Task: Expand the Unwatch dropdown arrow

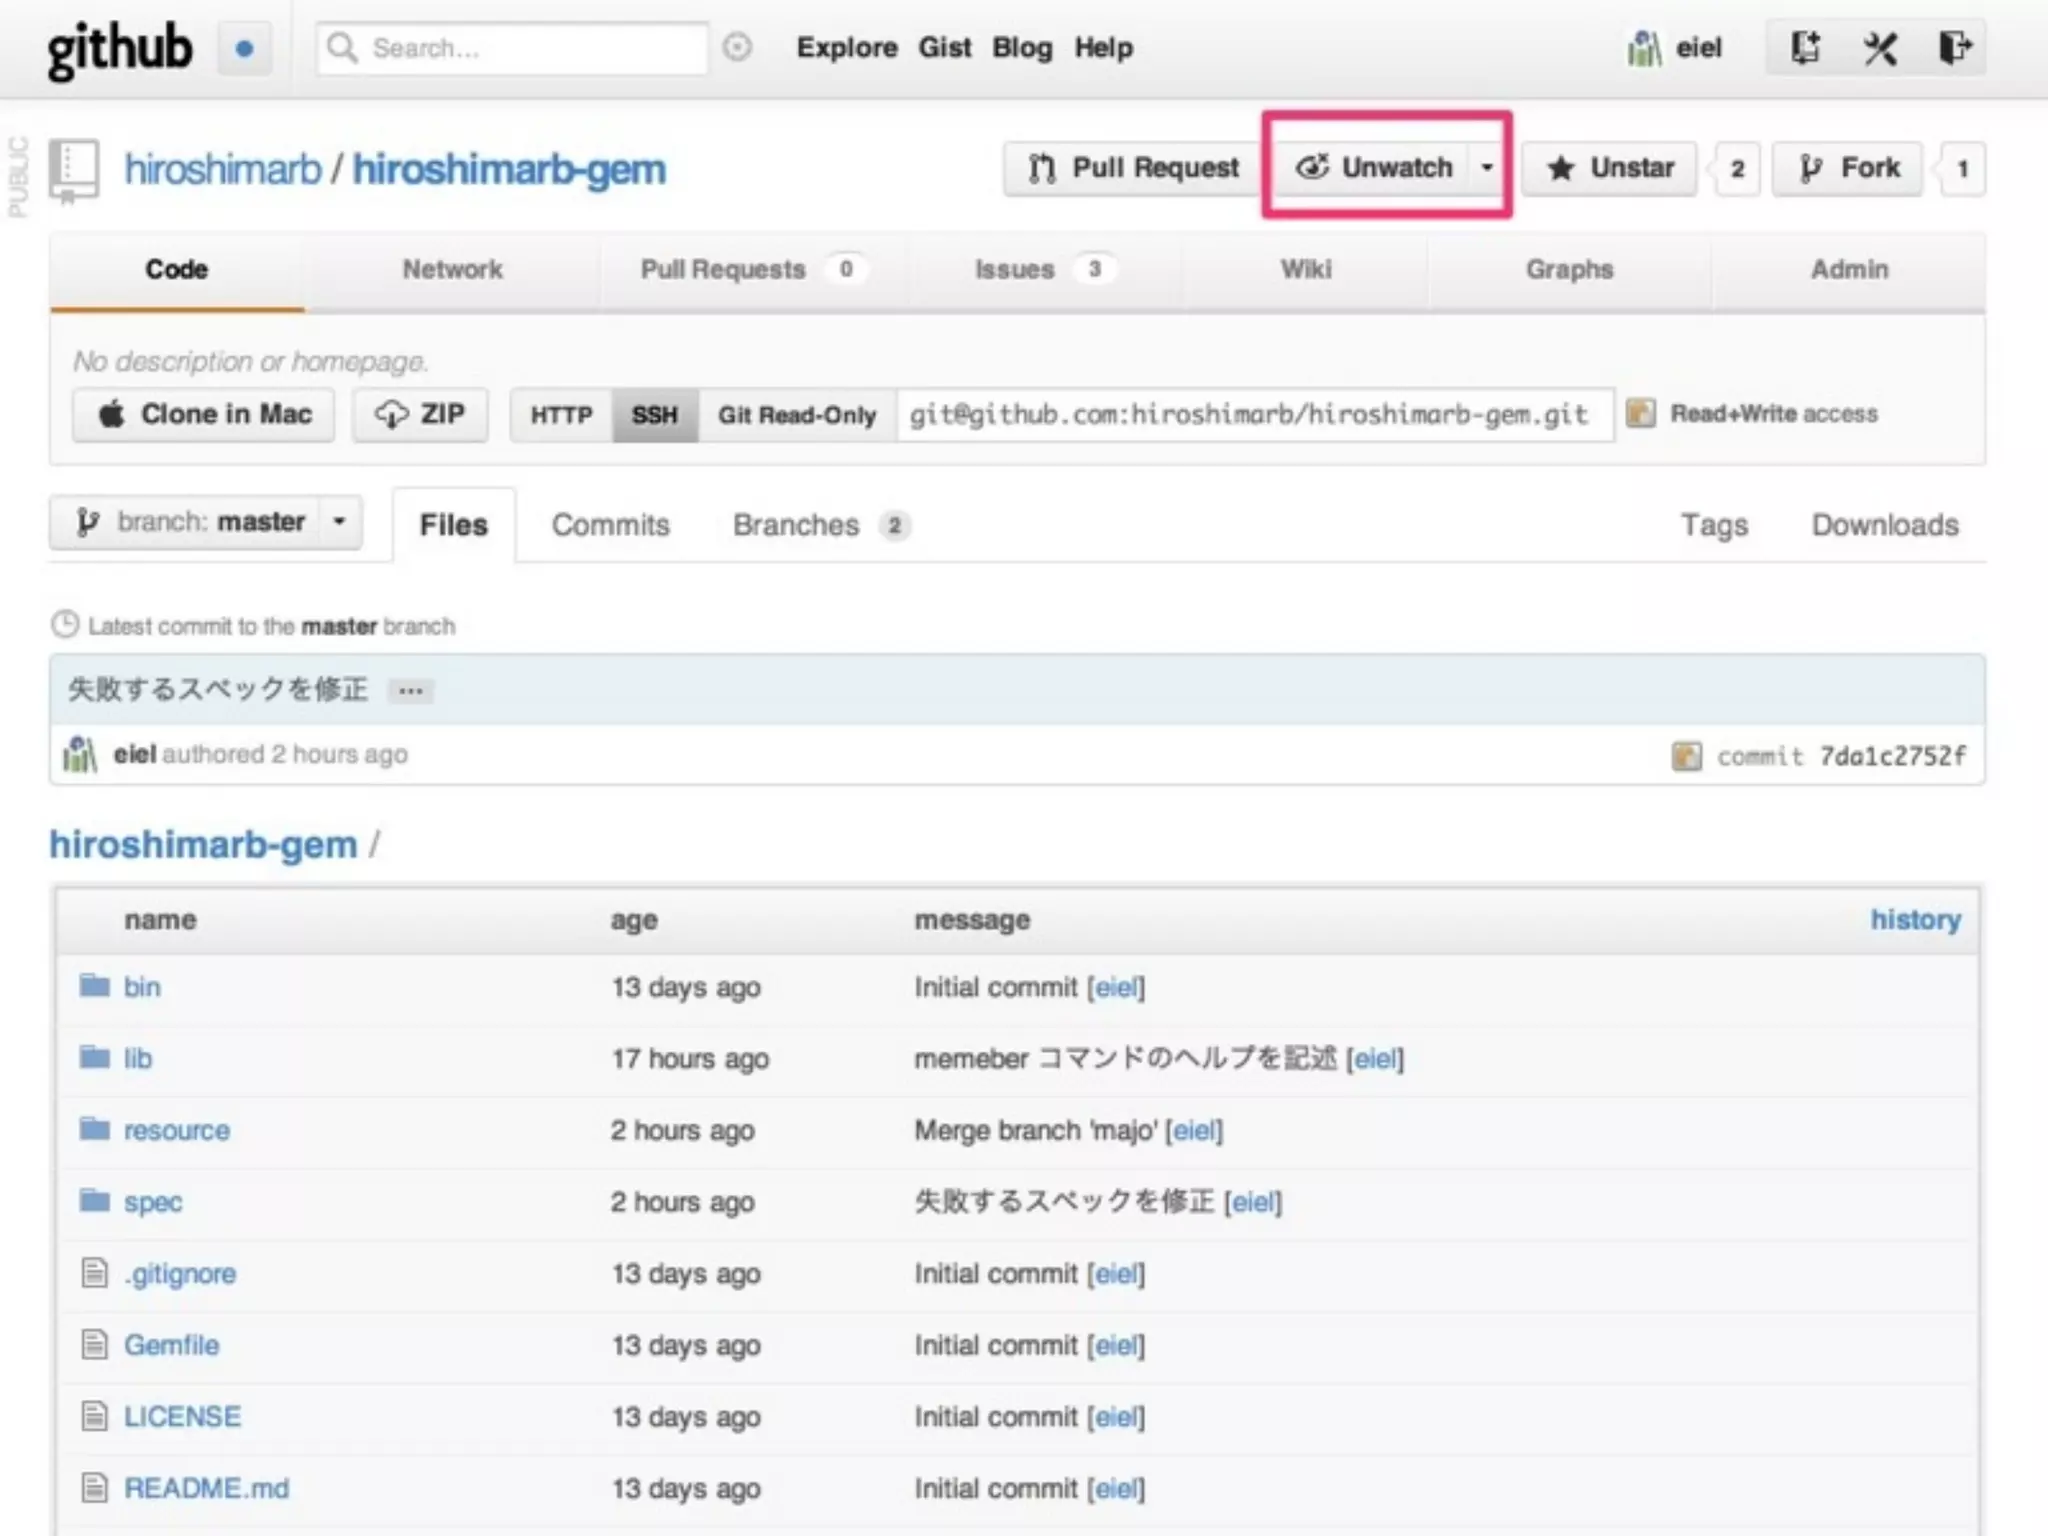Action: pyautogui.click(x=1487, y=168)
